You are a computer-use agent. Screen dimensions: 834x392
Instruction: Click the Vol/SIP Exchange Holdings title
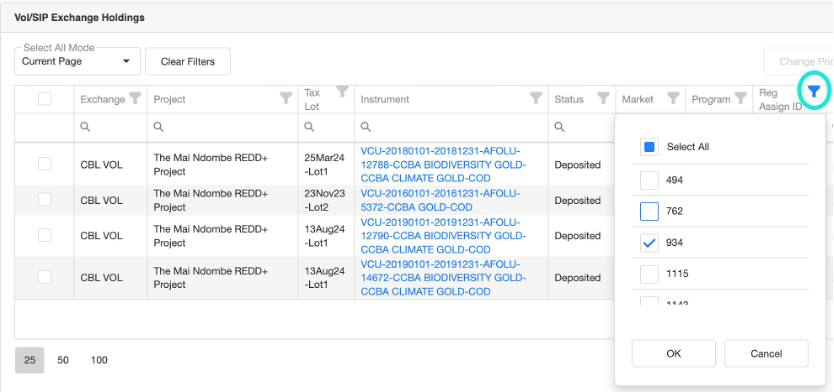pyautogui.click(x=79, y=18)
